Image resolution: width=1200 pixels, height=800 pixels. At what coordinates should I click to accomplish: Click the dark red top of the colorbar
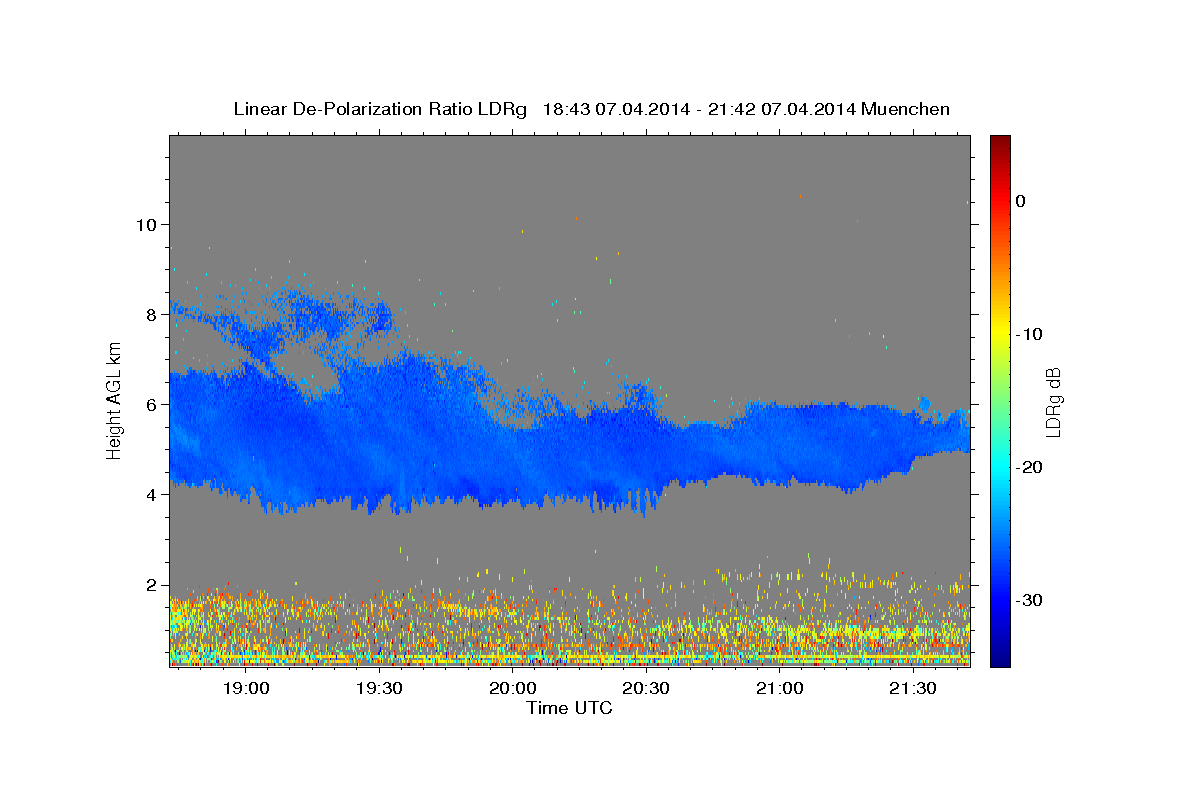pos(1000,142)
